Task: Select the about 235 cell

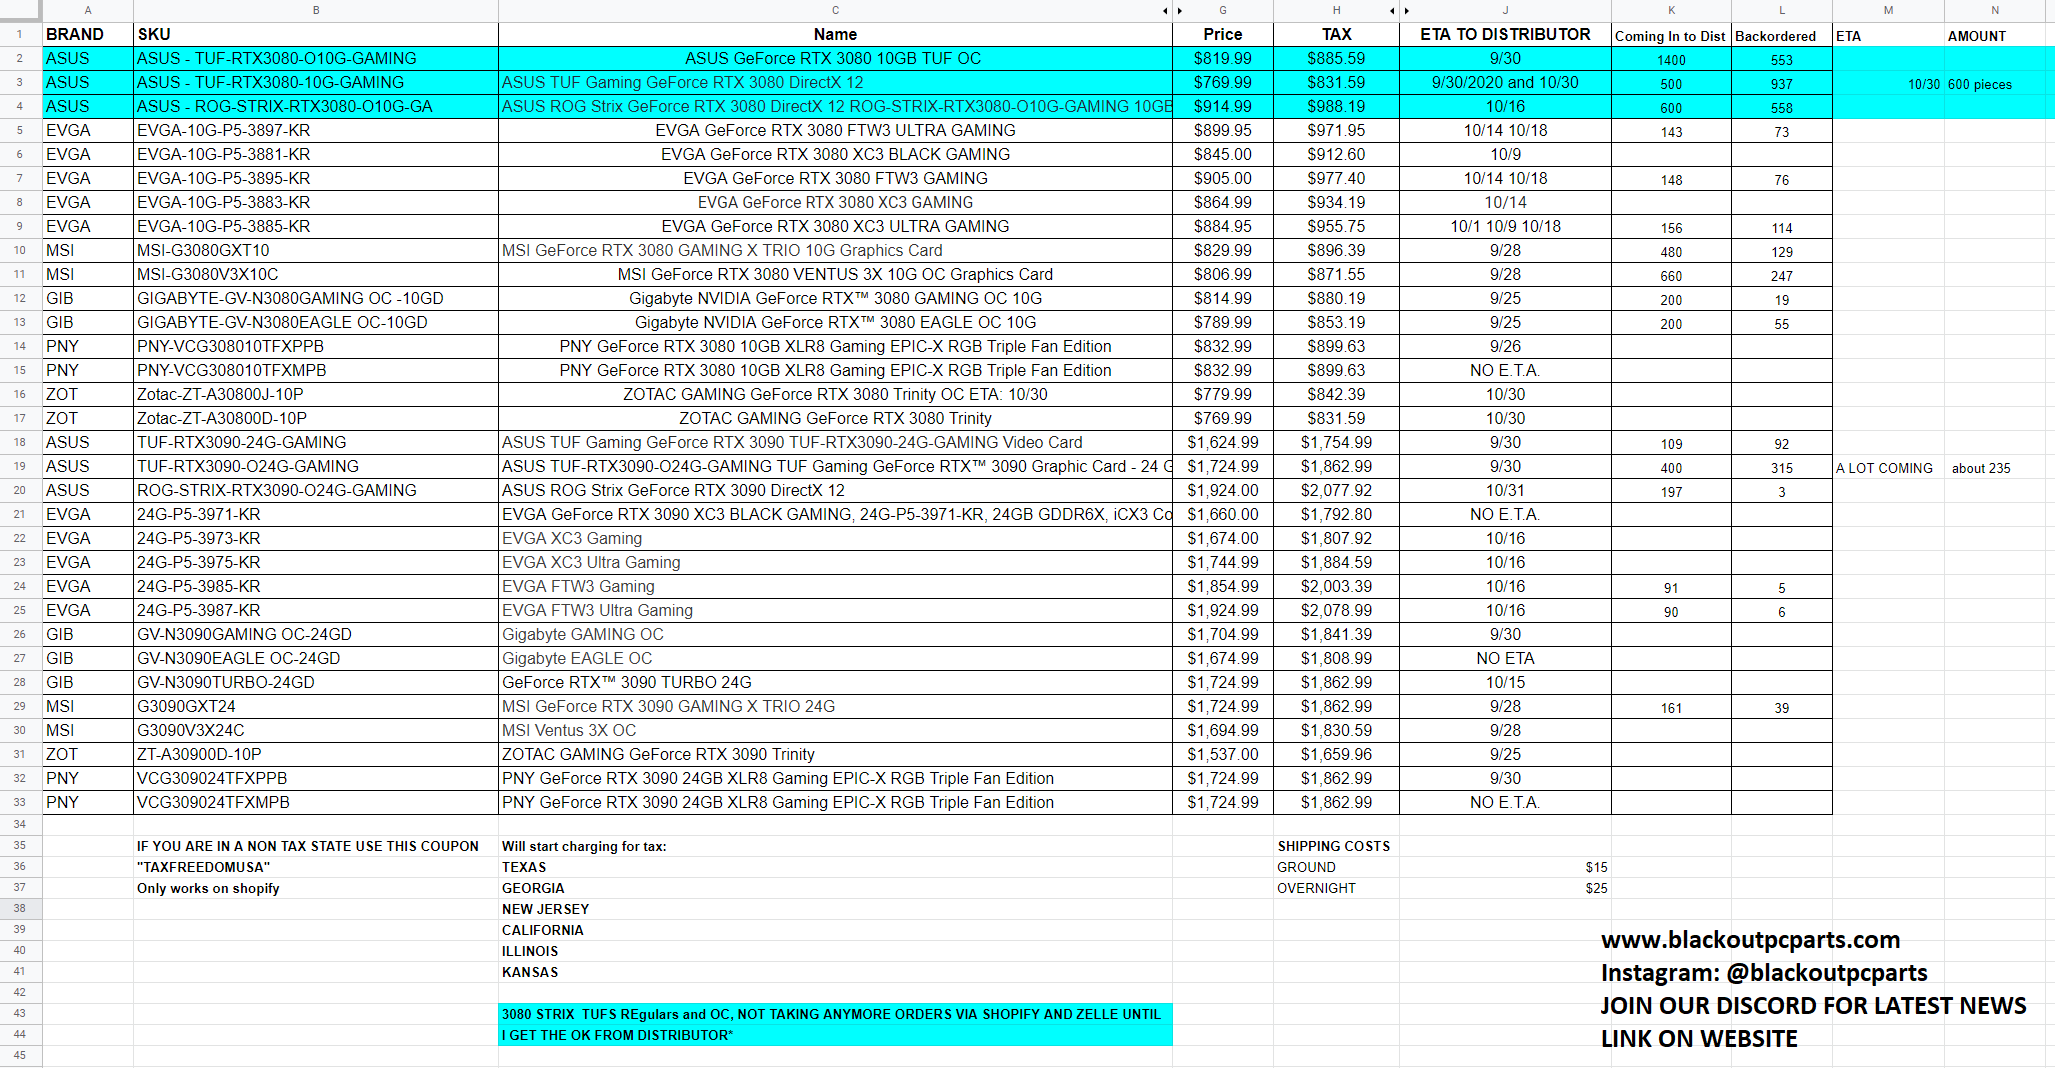Action: pyautogui.click(x=1994, y=468)
